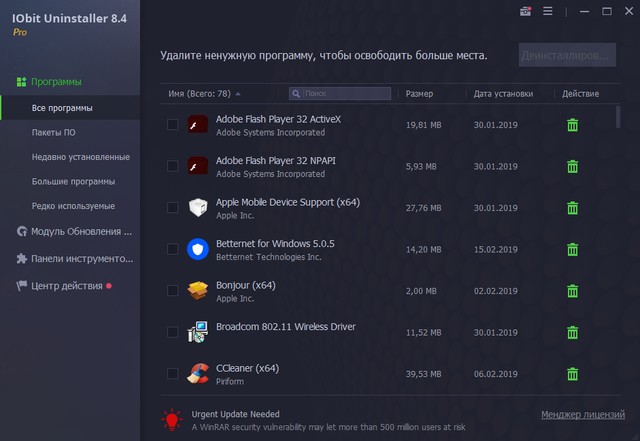Delete Bonjour (x64) using its trash icon
Image resolution: width=640 pixels, height=441 pixels.
[573, 291]
